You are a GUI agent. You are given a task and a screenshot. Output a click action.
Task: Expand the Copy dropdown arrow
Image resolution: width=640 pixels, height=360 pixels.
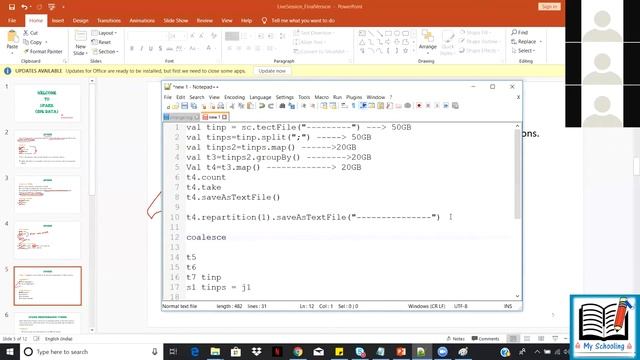(x=46, y=42)
